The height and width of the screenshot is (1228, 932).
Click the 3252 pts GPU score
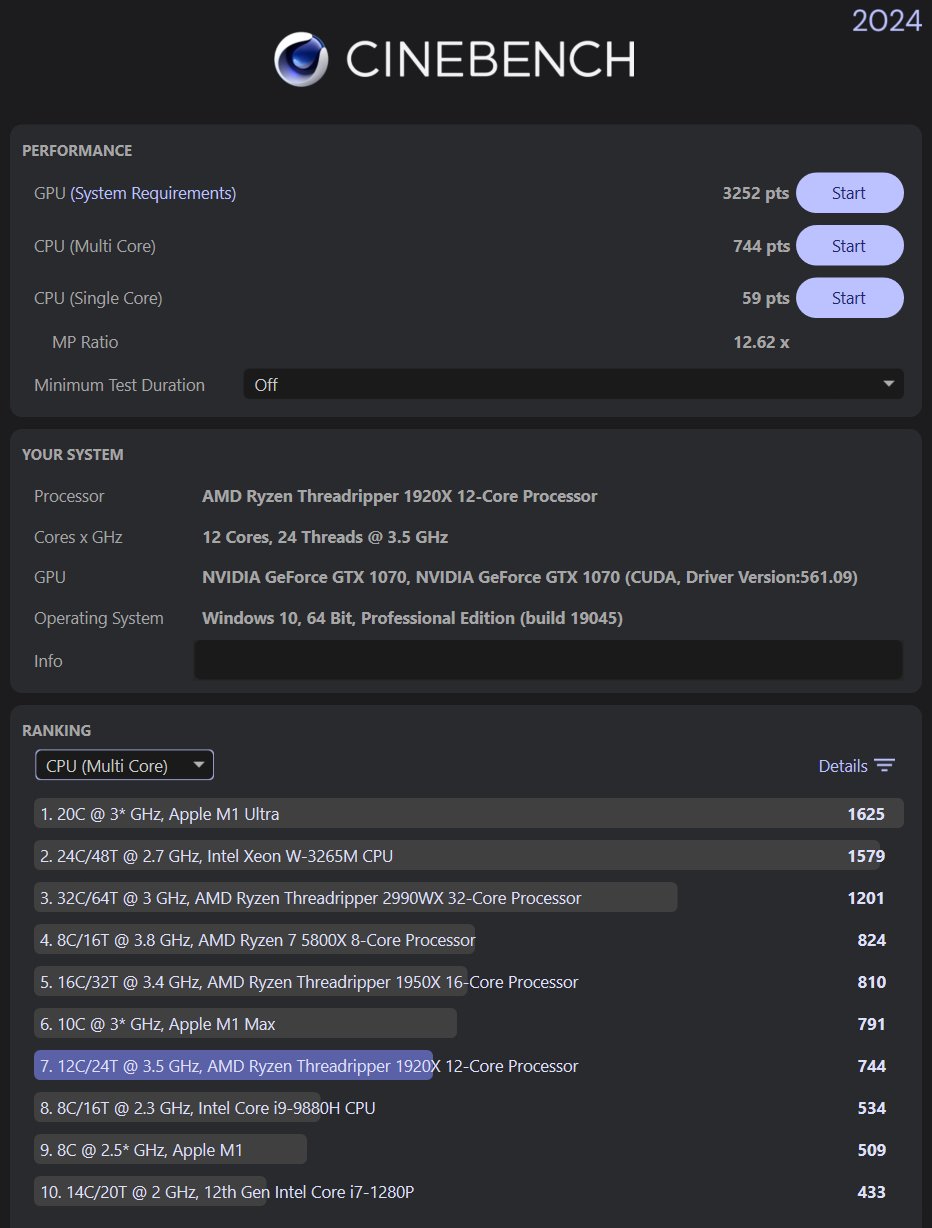(x=756, y=193)
